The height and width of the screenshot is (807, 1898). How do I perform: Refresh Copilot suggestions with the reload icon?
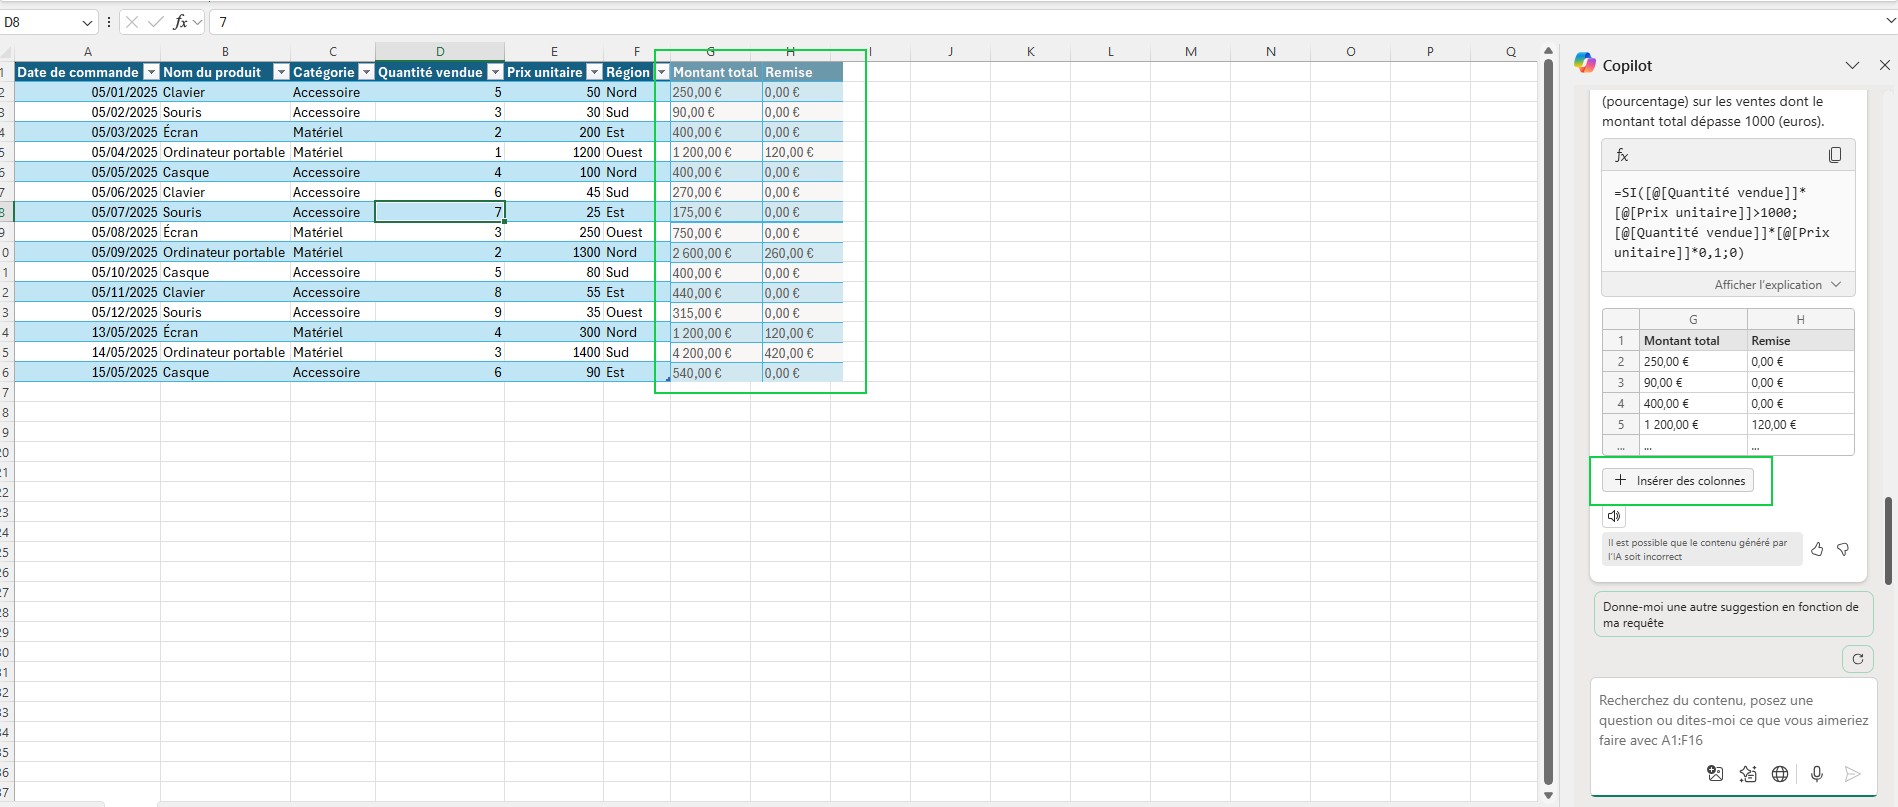coord(1857,659)
